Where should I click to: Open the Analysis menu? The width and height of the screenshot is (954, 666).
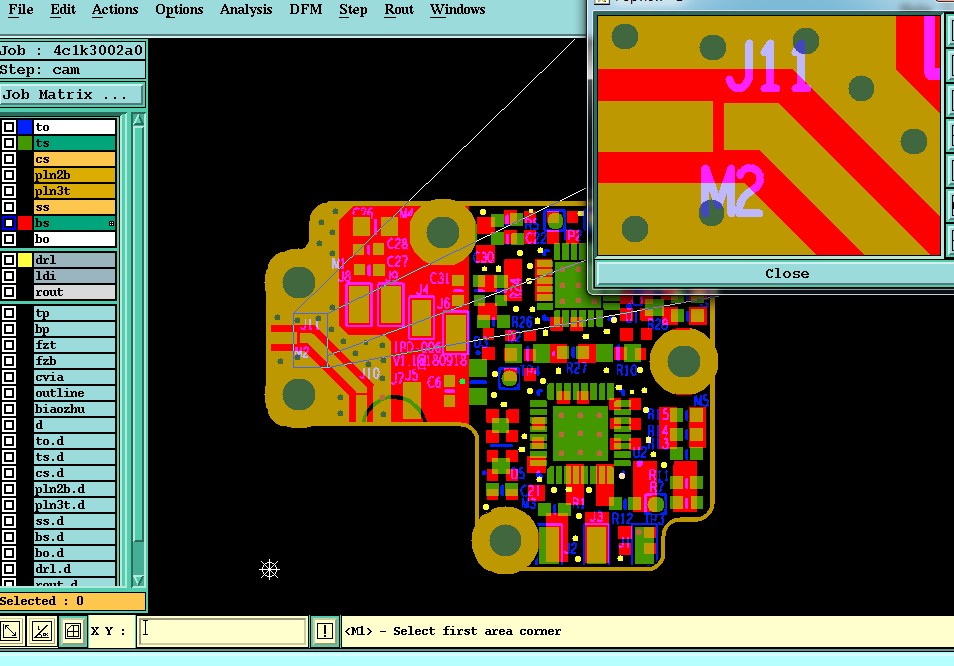click(x=246, y=10)
